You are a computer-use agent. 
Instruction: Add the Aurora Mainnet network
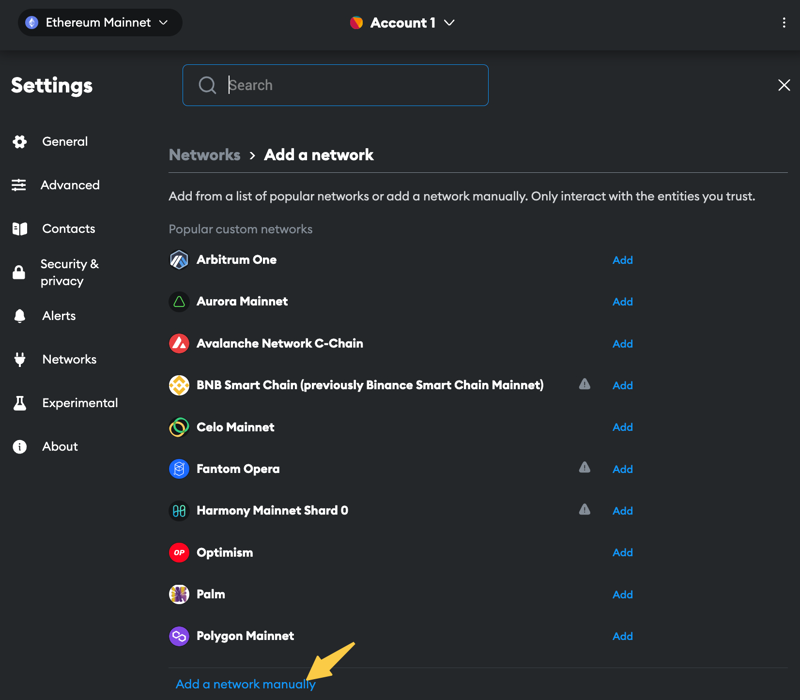(622, 302)
